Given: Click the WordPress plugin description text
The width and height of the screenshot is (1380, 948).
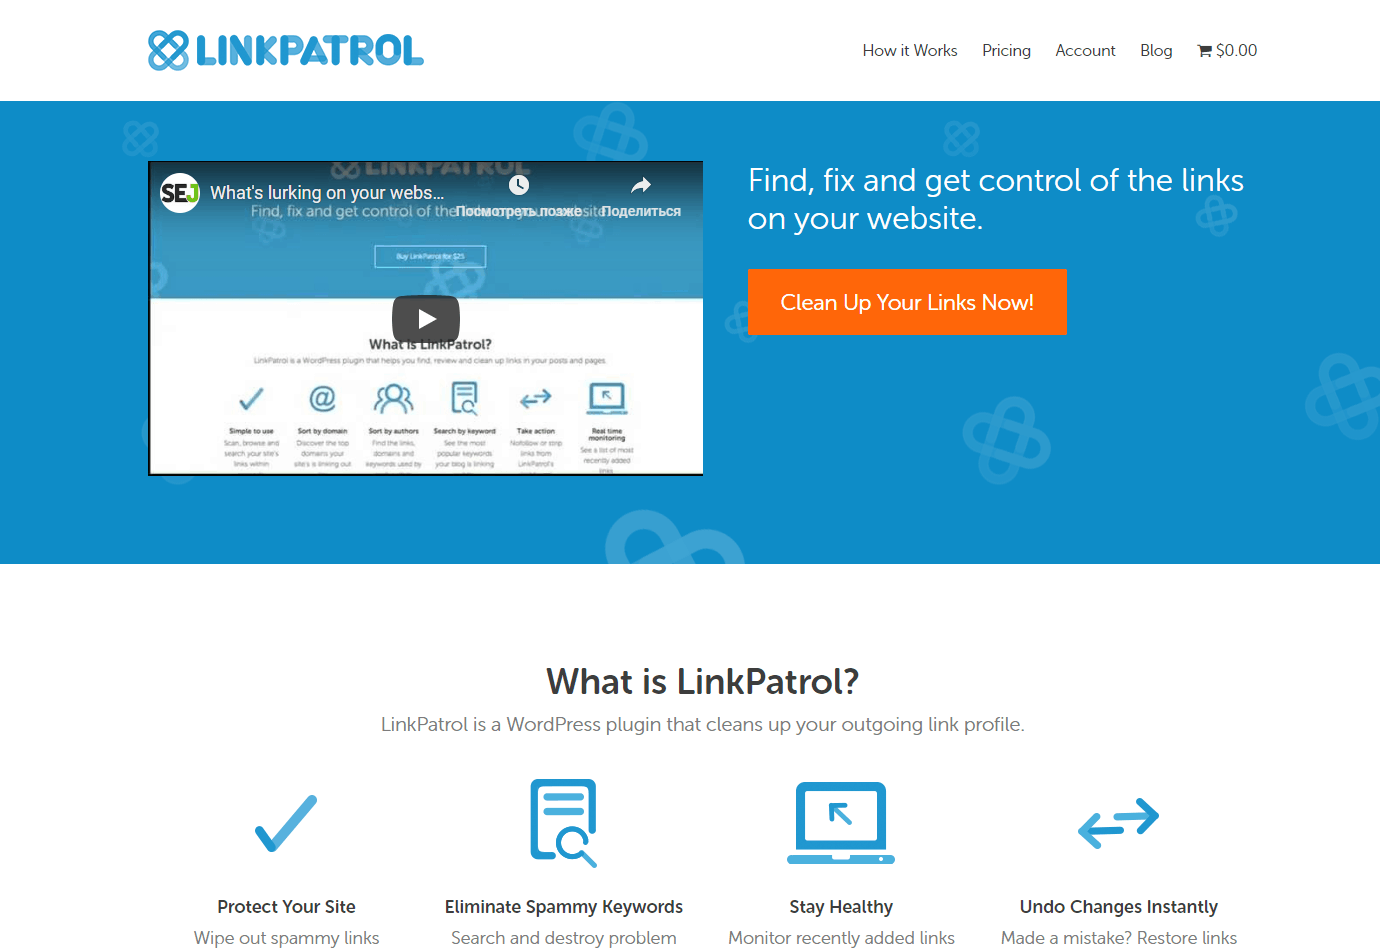Looking at the screenshot, I should click(702, 724).
